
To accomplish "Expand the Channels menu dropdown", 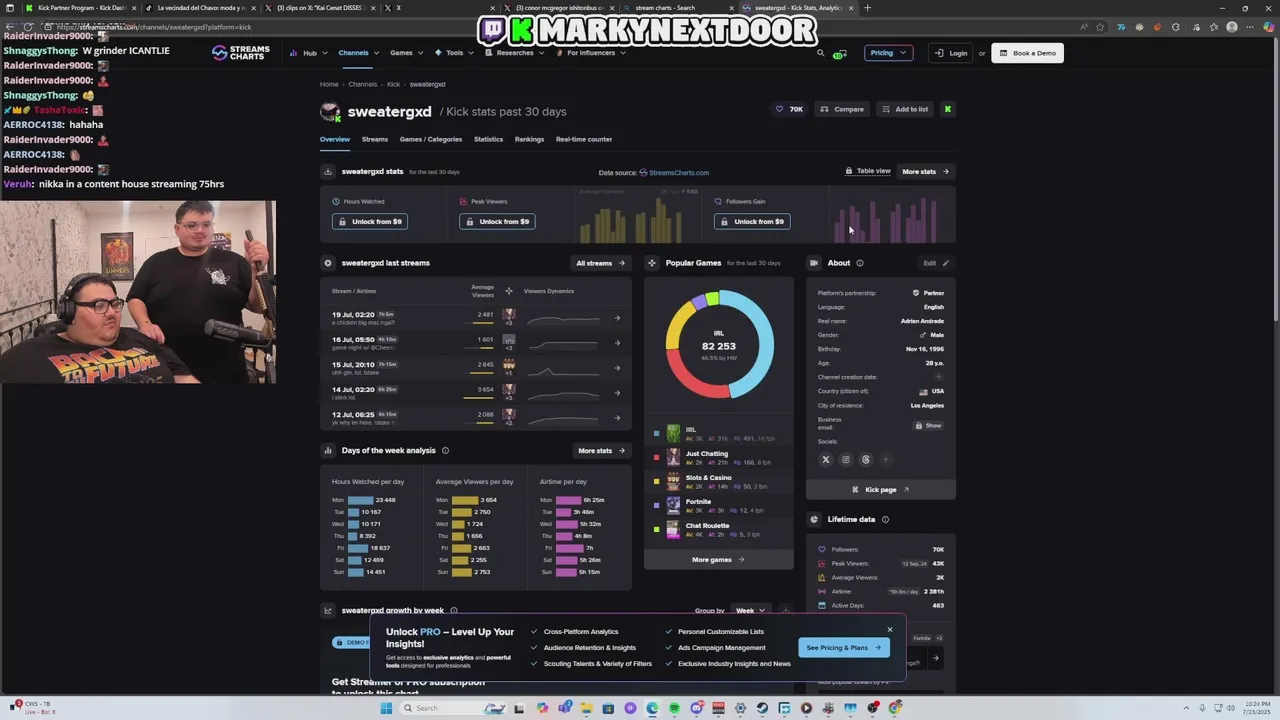I will (x=358, y=53).
